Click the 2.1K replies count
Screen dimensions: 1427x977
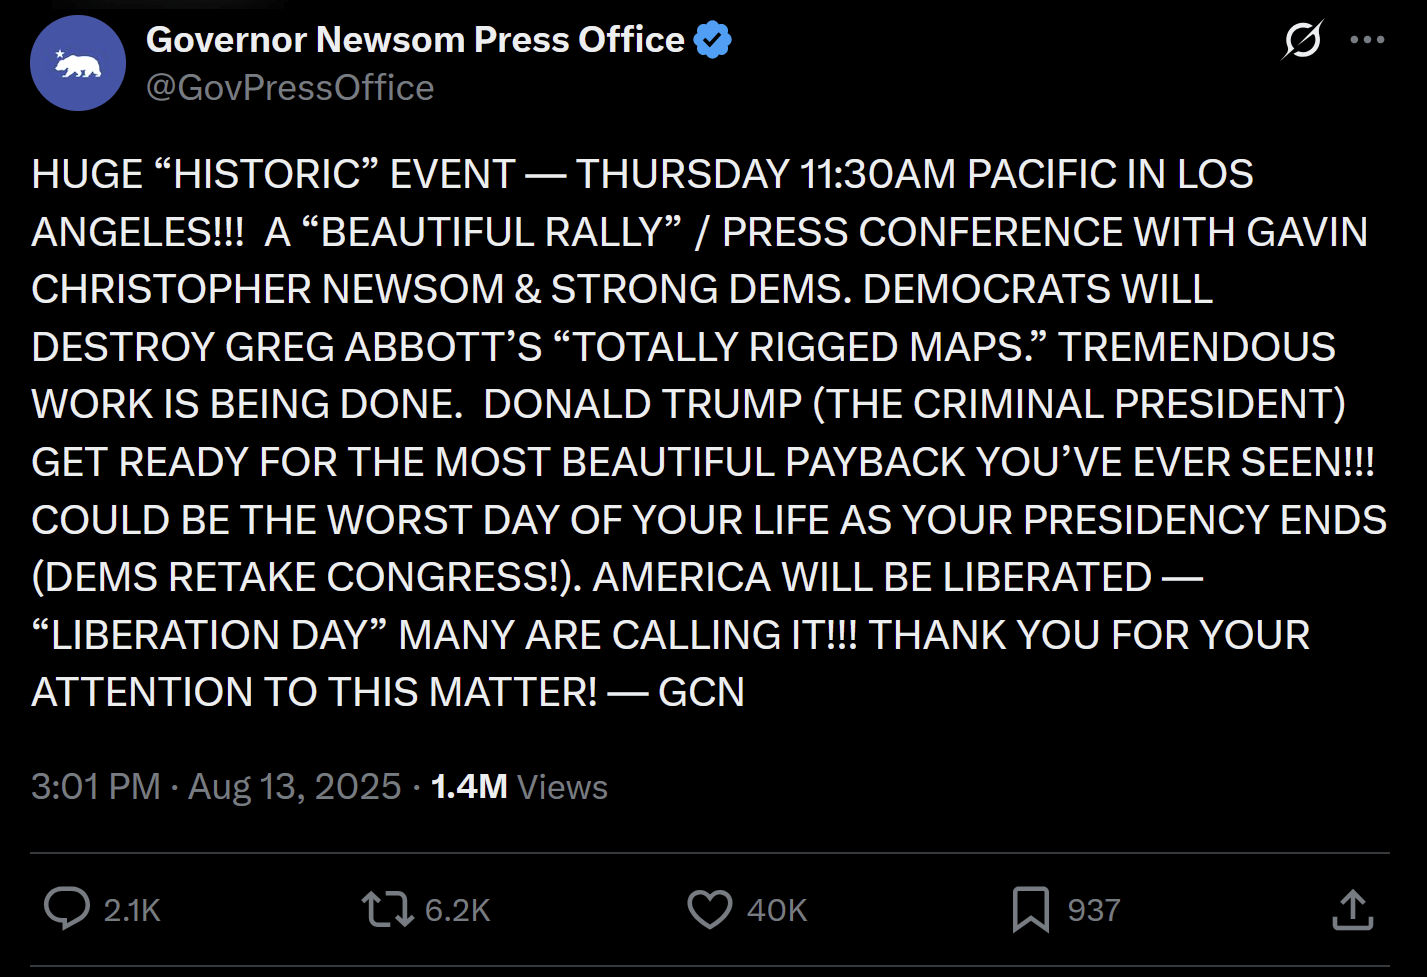click(132, 910)
